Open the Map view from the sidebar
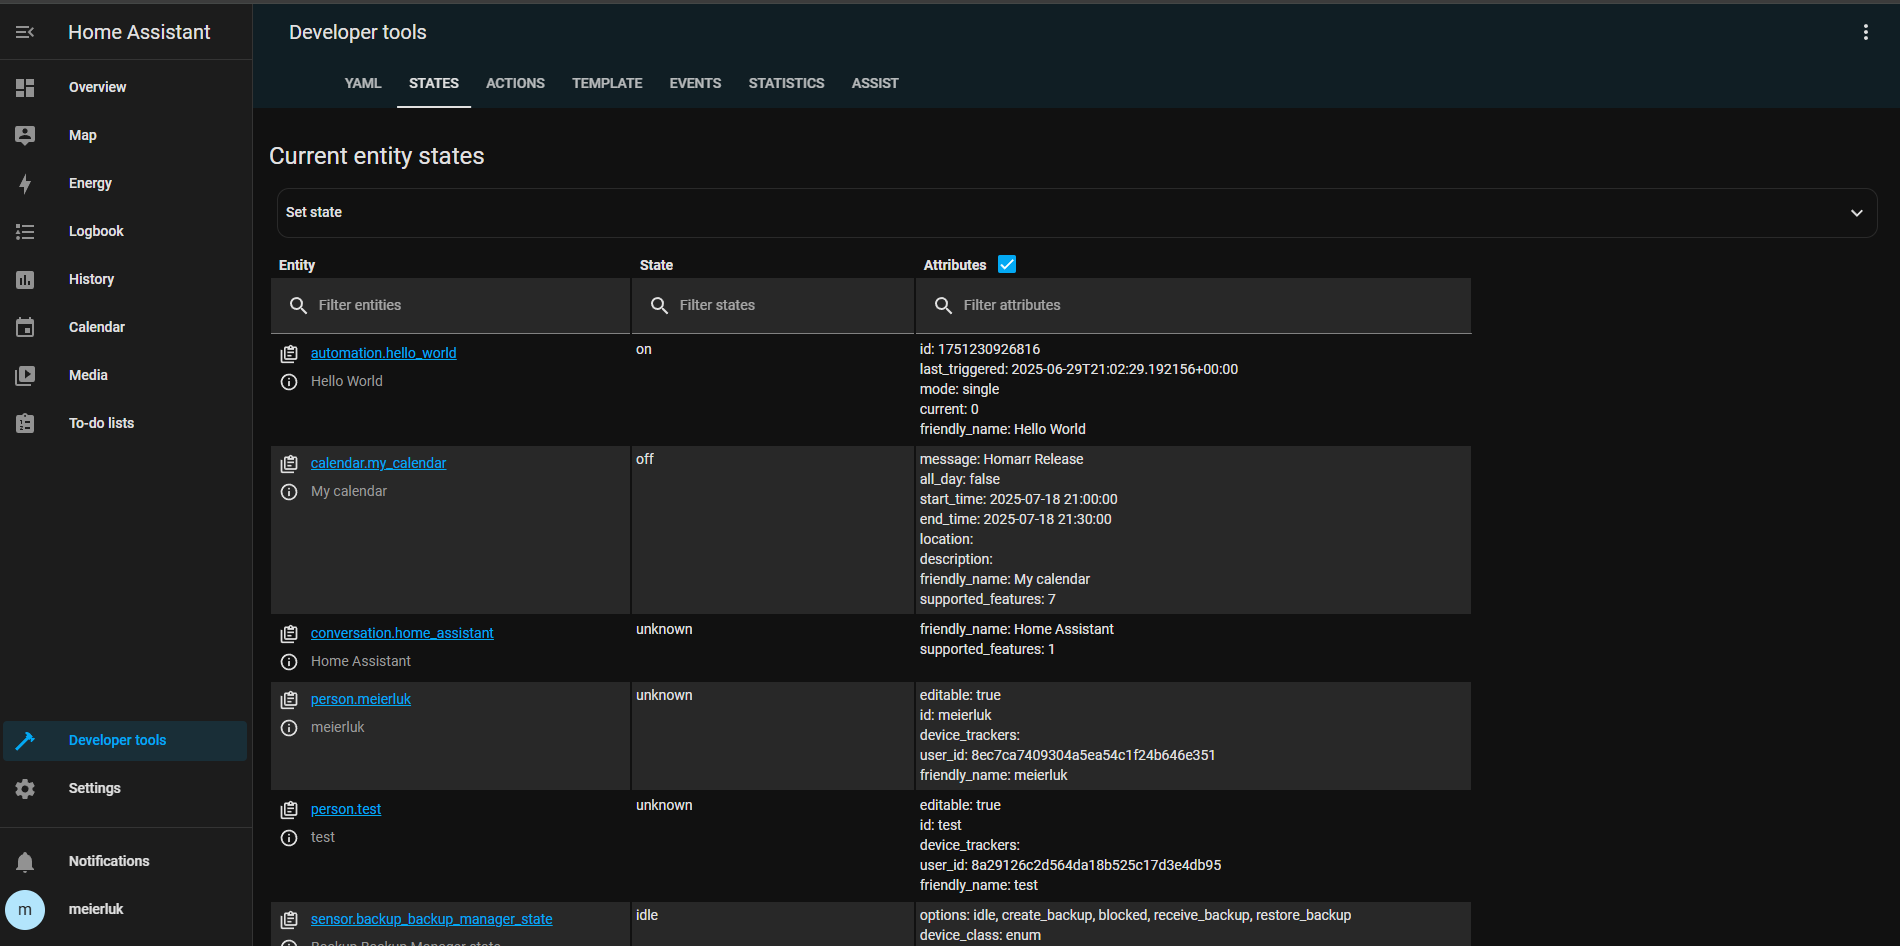The width and height of the screenshot is (1900, 946). tap(25, 135)
